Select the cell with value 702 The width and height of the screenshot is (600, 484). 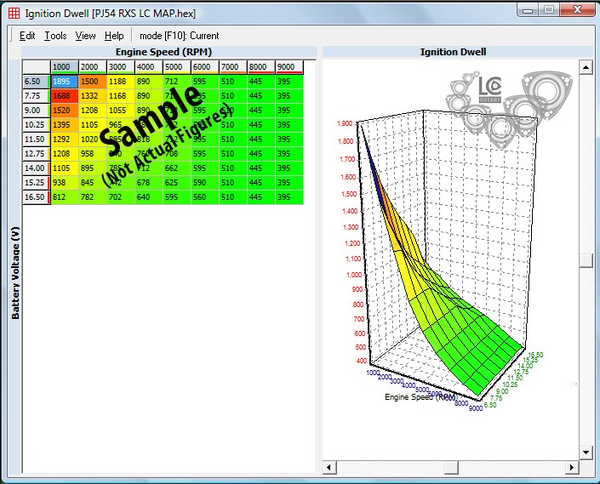click(x=121, y=197)
